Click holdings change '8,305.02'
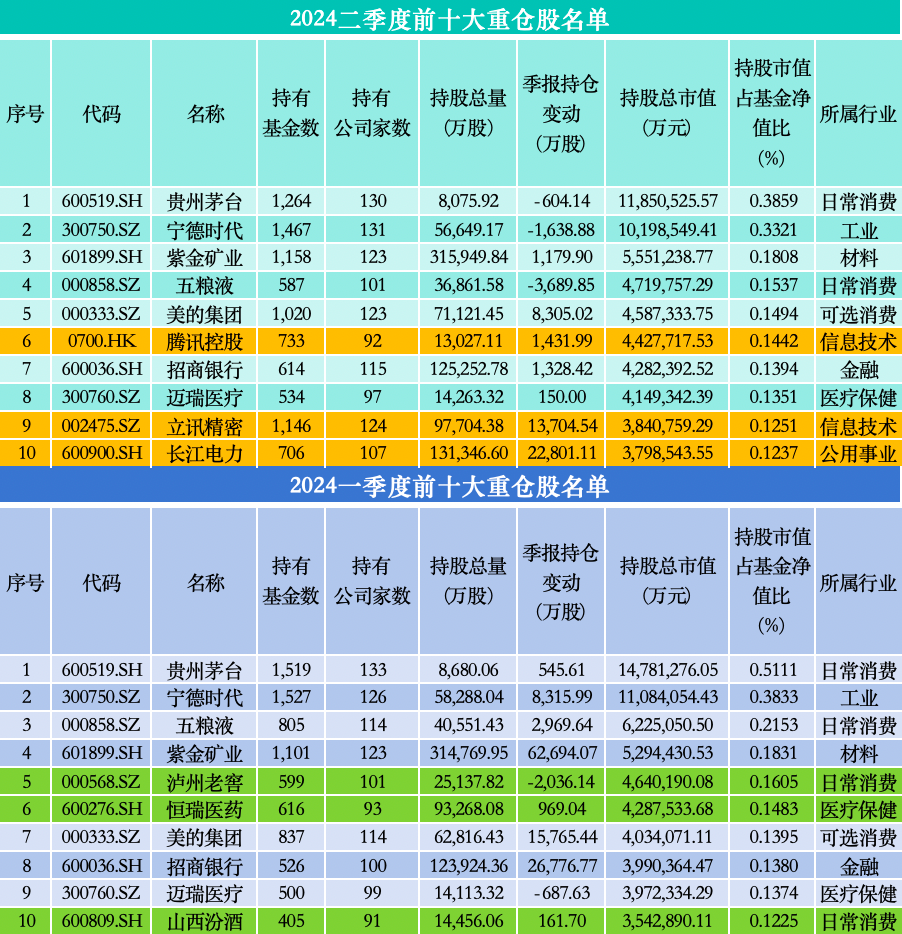Screen dimensions: 902x934 tap(562, 314)
